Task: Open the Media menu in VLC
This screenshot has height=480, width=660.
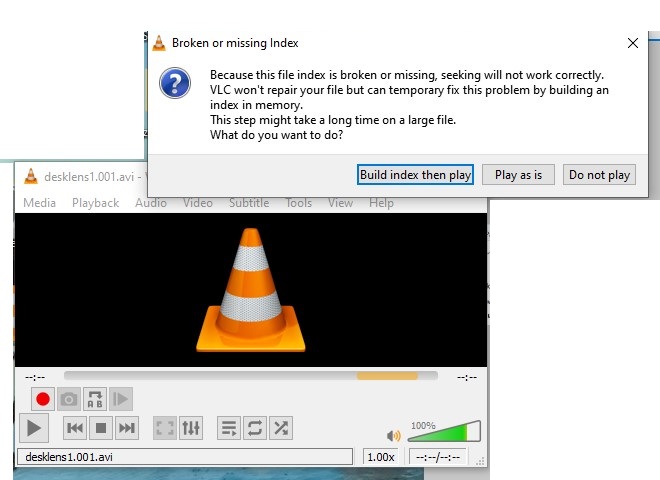Action: click(x=39, y=203)
